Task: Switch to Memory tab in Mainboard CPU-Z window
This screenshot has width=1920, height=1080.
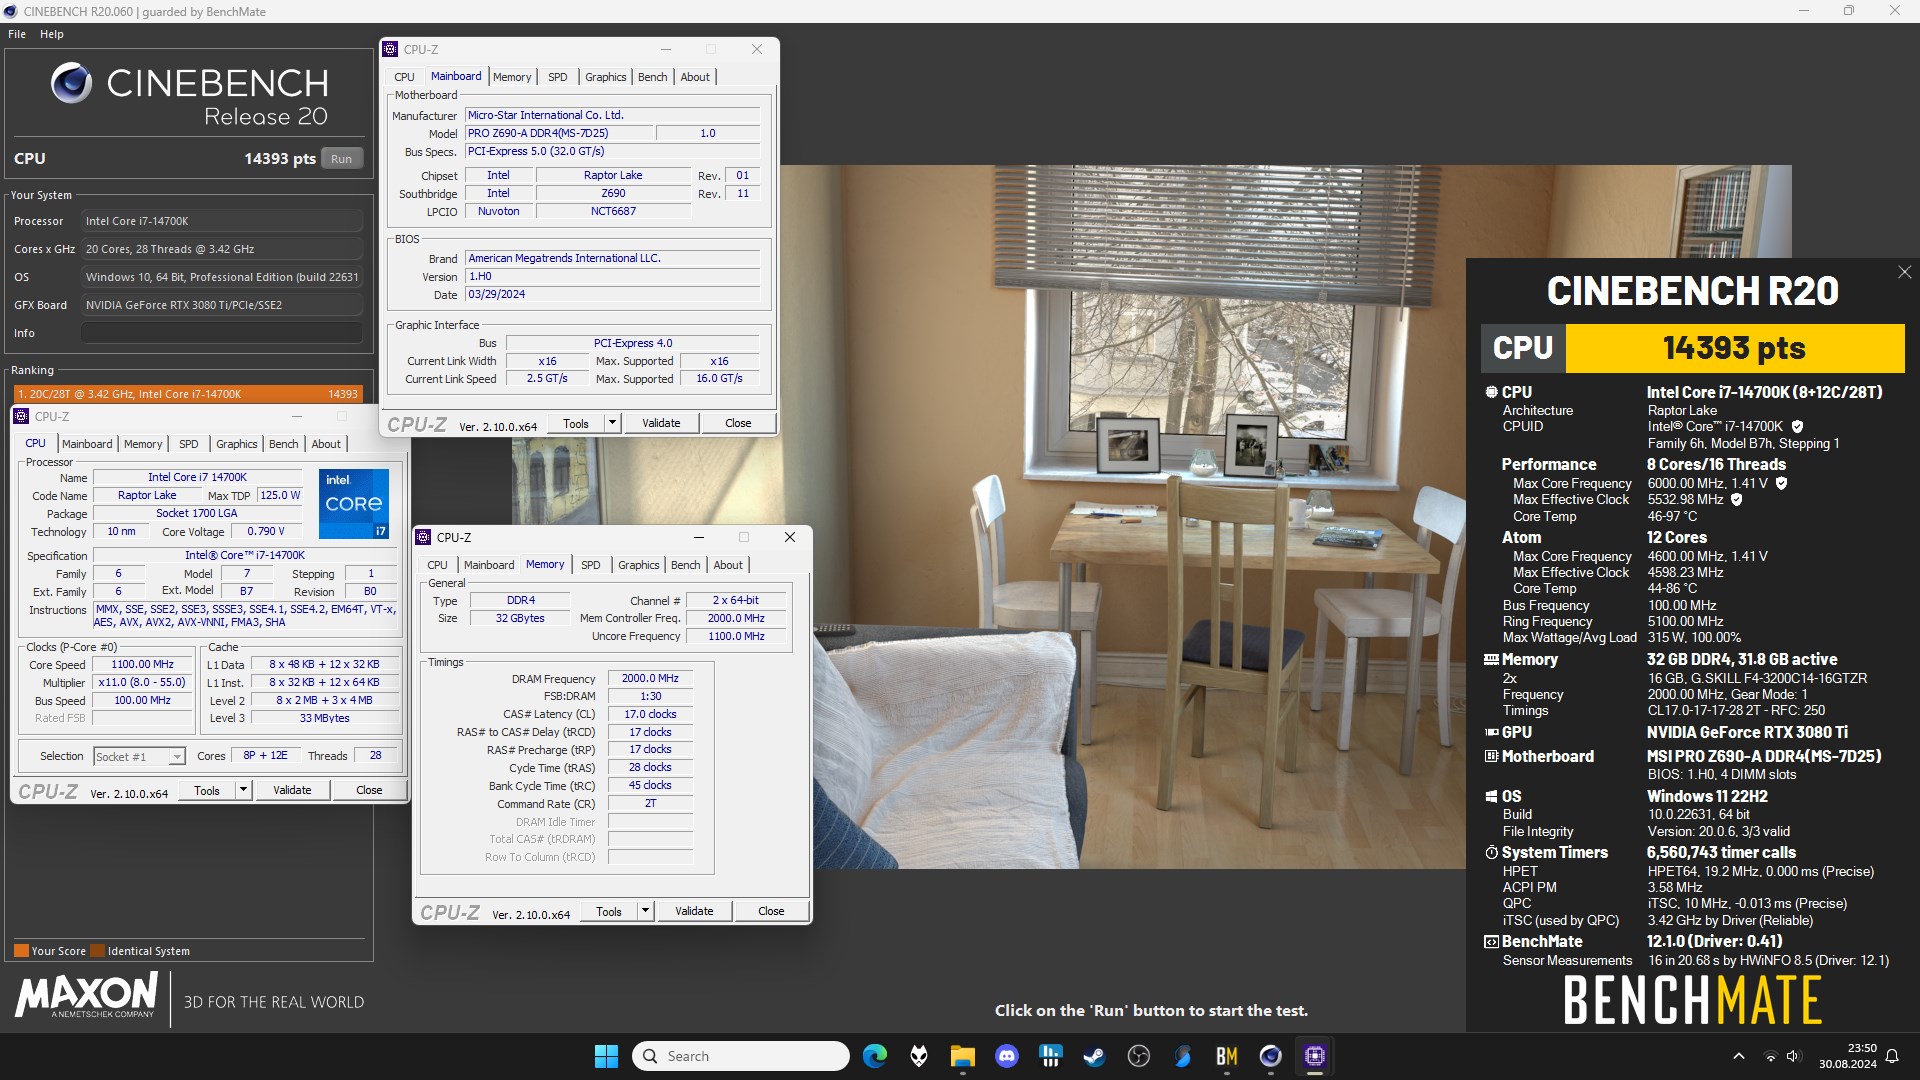Action: click(512, 77)
